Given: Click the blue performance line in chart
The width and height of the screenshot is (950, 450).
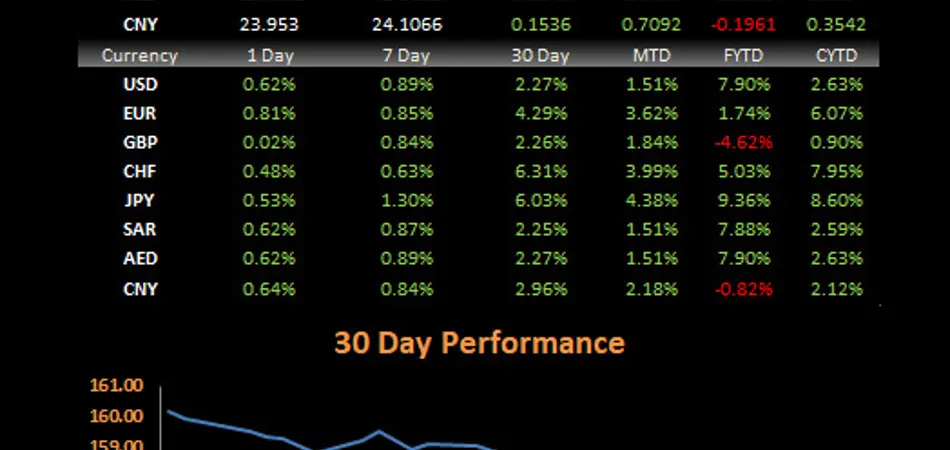Looking at the screenshot, I should click(250, 431).
